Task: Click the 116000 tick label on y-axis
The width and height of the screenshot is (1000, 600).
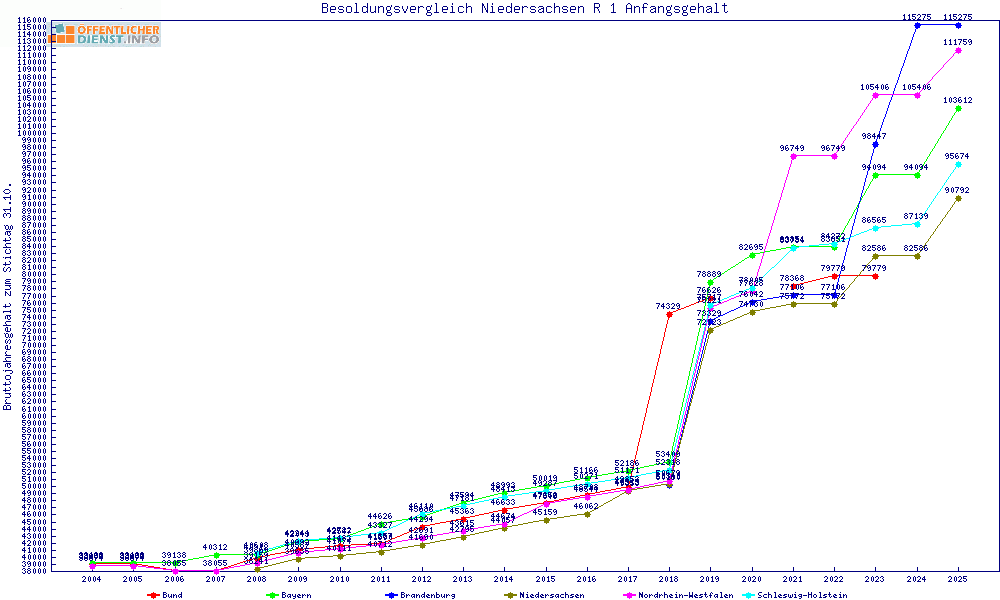Action: click(33, 20)
